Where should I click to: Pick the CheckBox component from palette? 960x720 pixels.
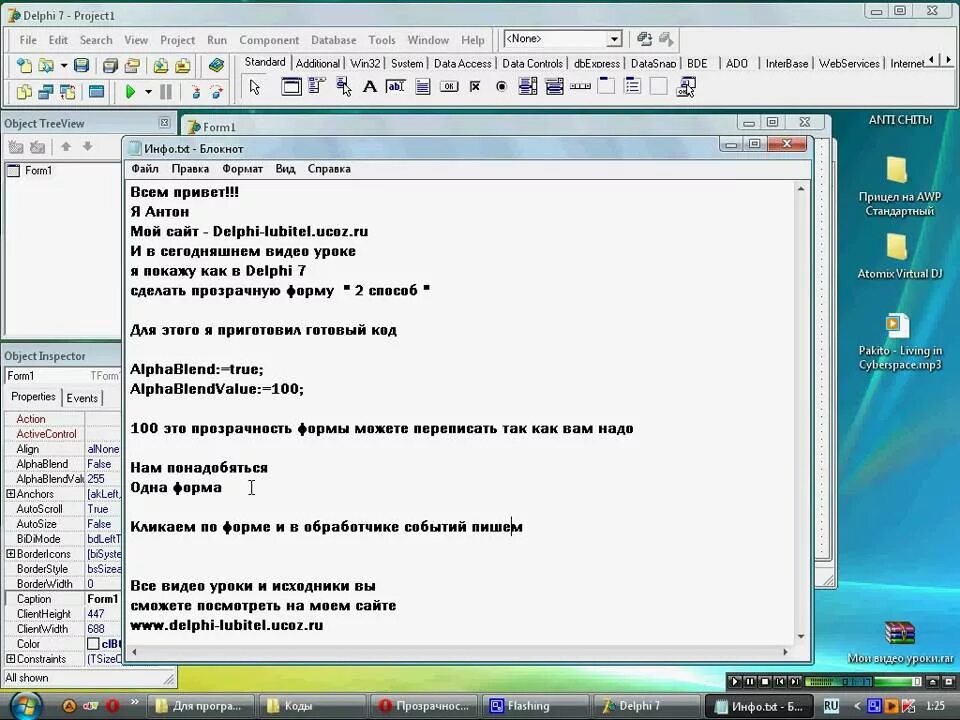pyautogui.click(x=475, y=86)
